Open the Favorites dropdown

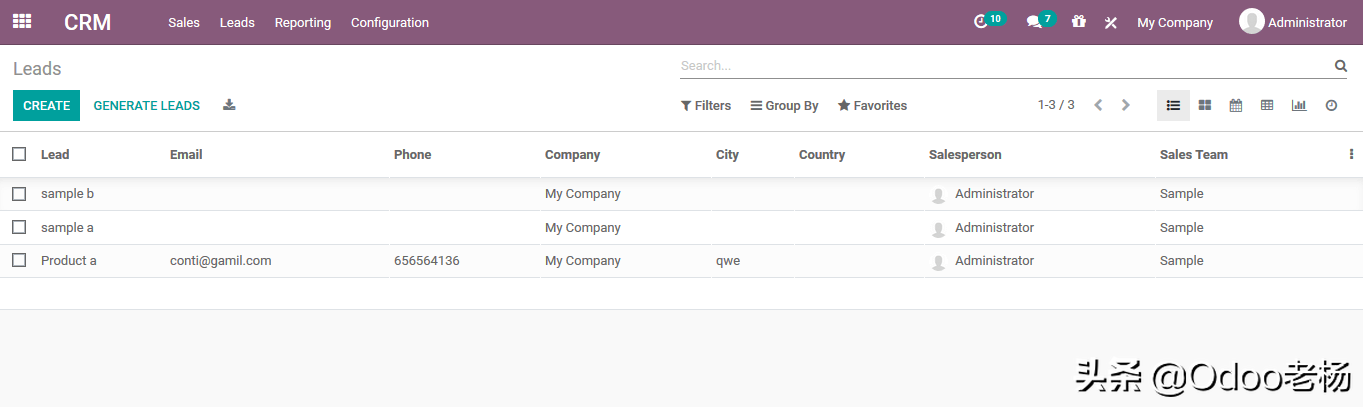click(x=872, y=105)
